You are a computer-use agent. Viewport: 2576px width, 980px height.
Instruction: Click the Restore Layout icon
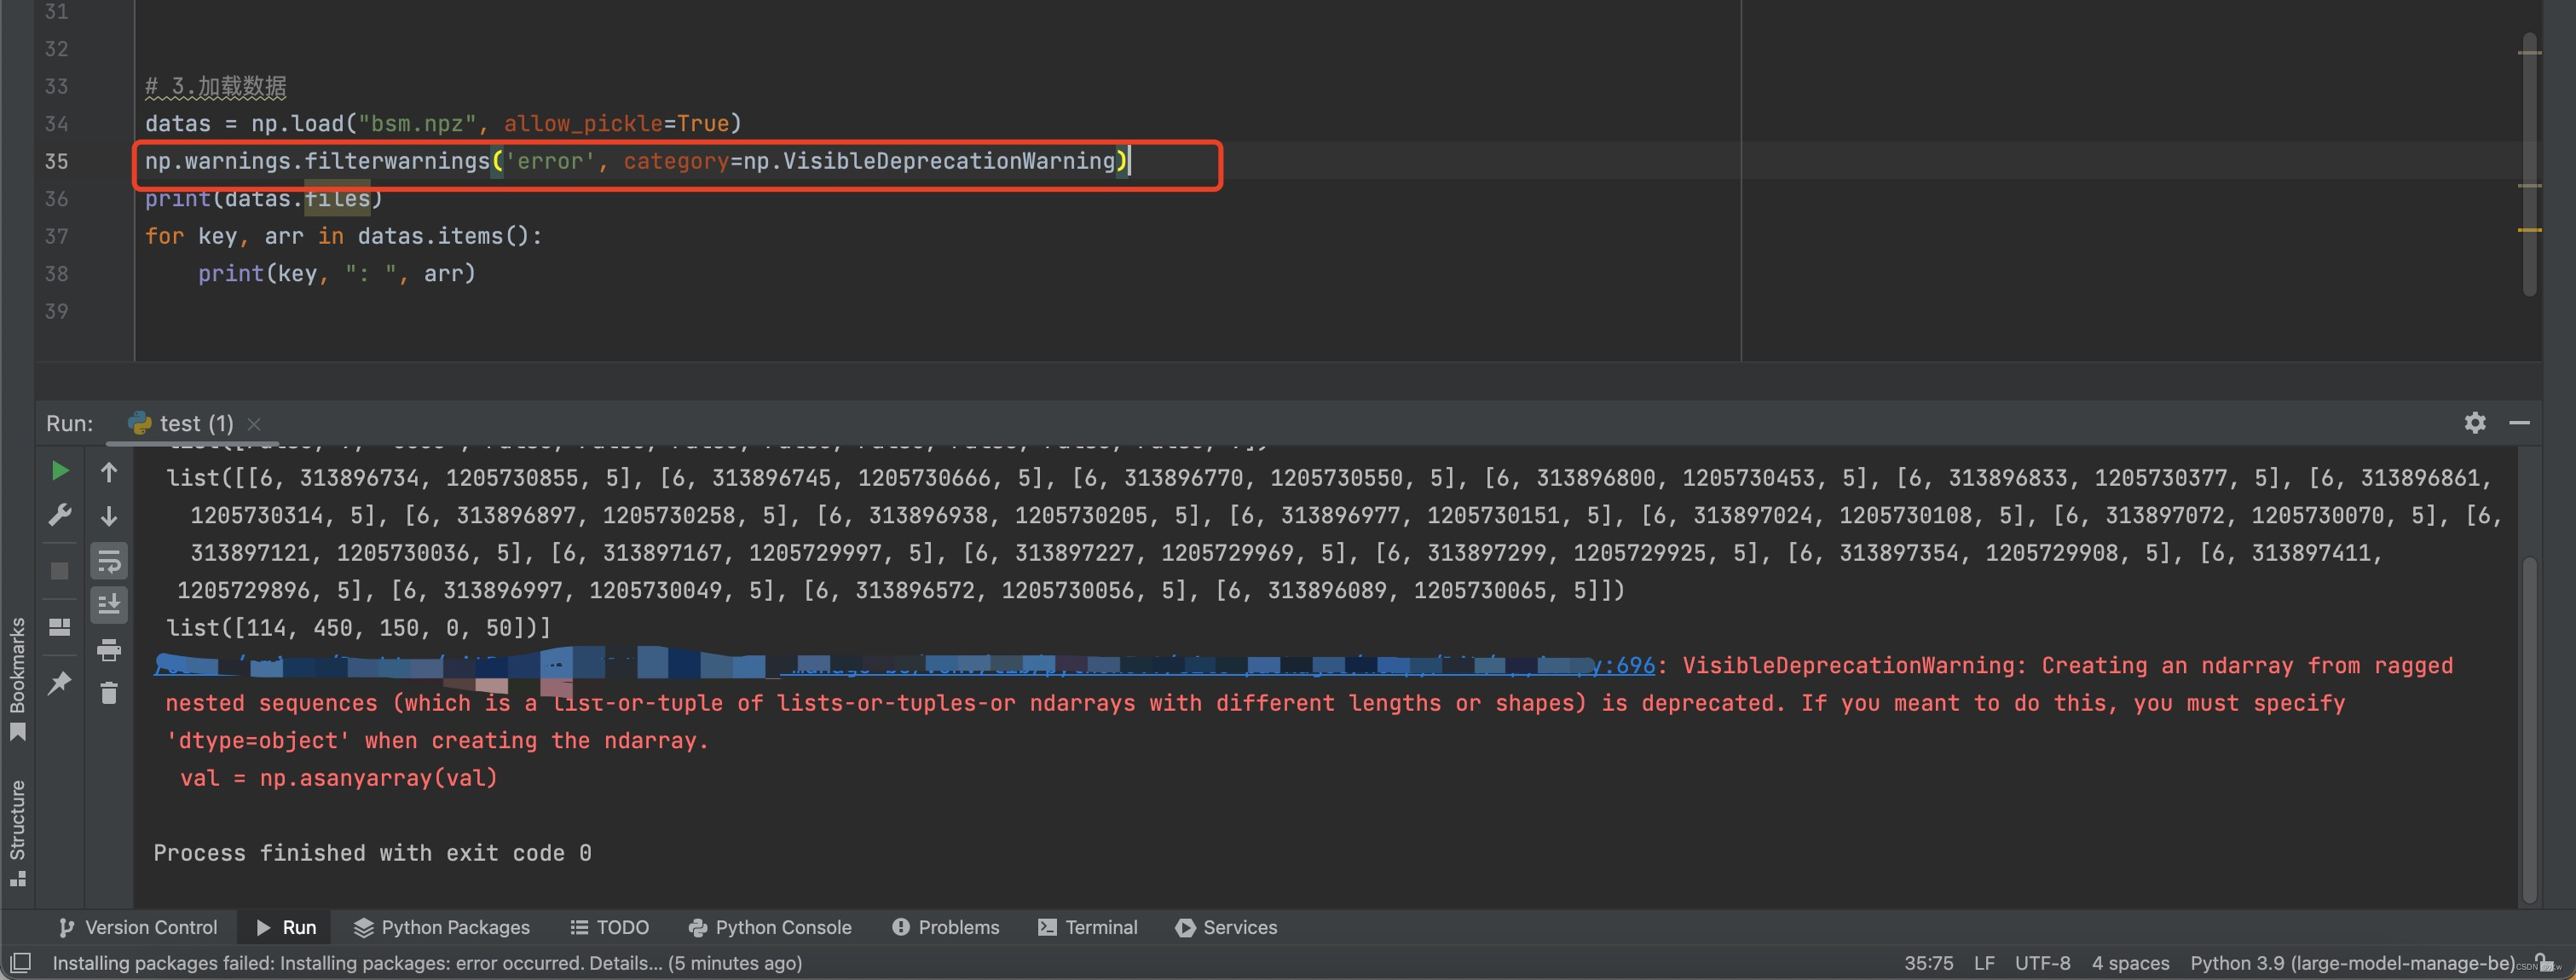[59, 626]
